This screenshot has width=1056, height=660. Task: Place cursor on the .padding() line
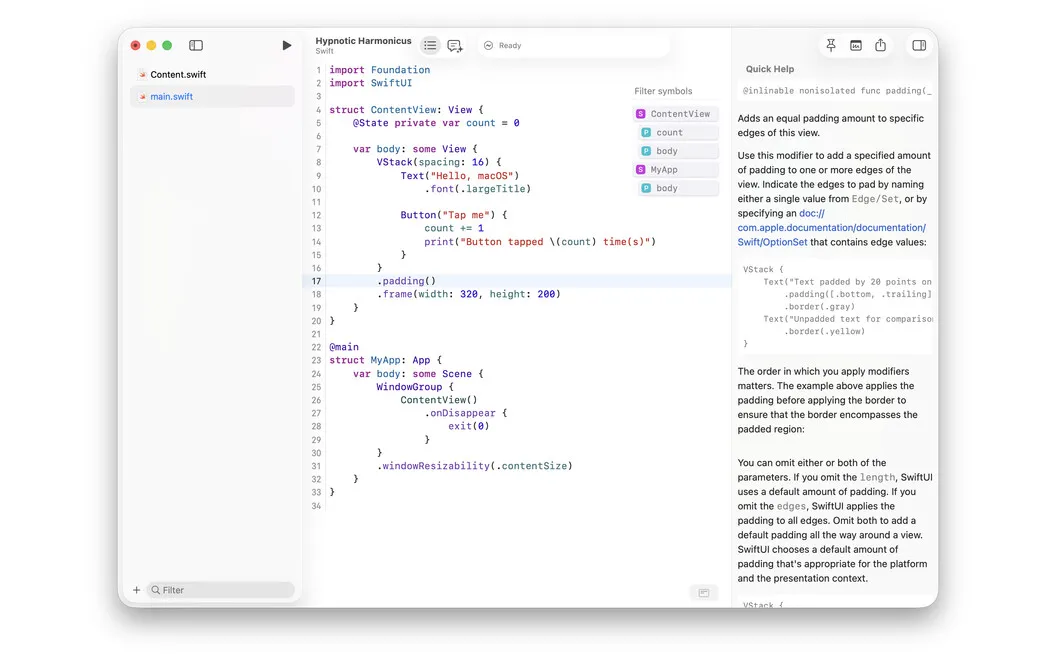click(x=406, y=281)
